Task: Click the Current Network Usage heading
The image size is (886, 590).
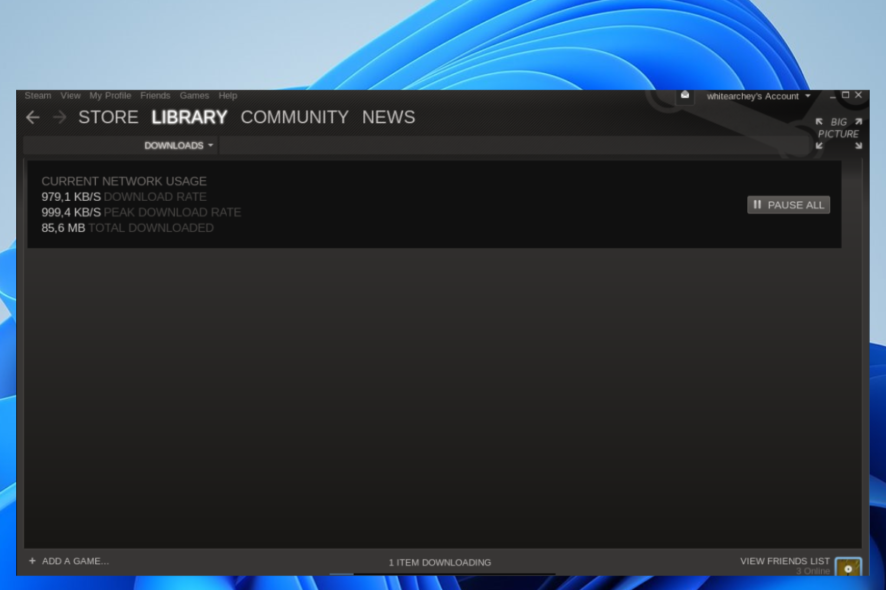Action: [x=124, y=181]
